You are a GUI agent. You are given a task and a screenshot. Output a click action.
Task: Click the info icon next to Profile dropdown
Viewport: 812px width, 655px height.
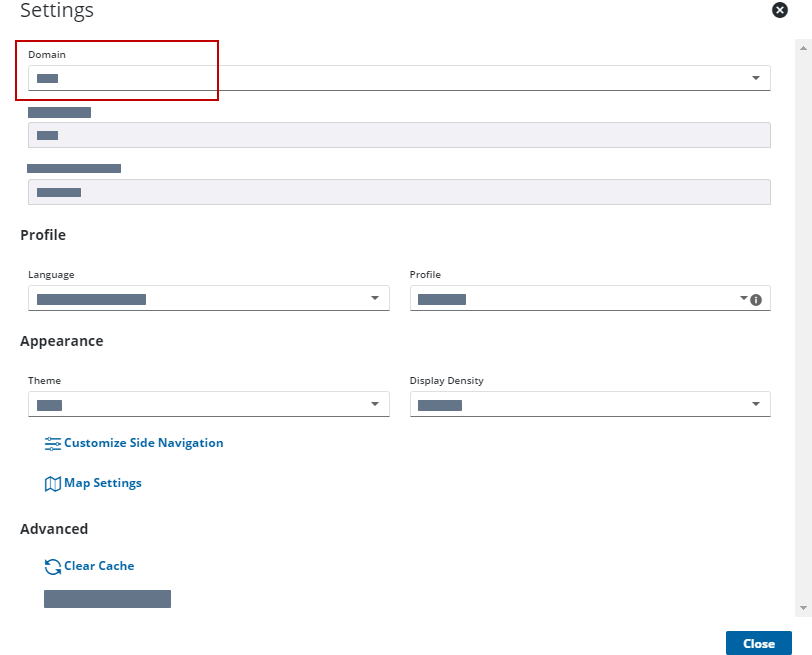click(x=756, y=299)
